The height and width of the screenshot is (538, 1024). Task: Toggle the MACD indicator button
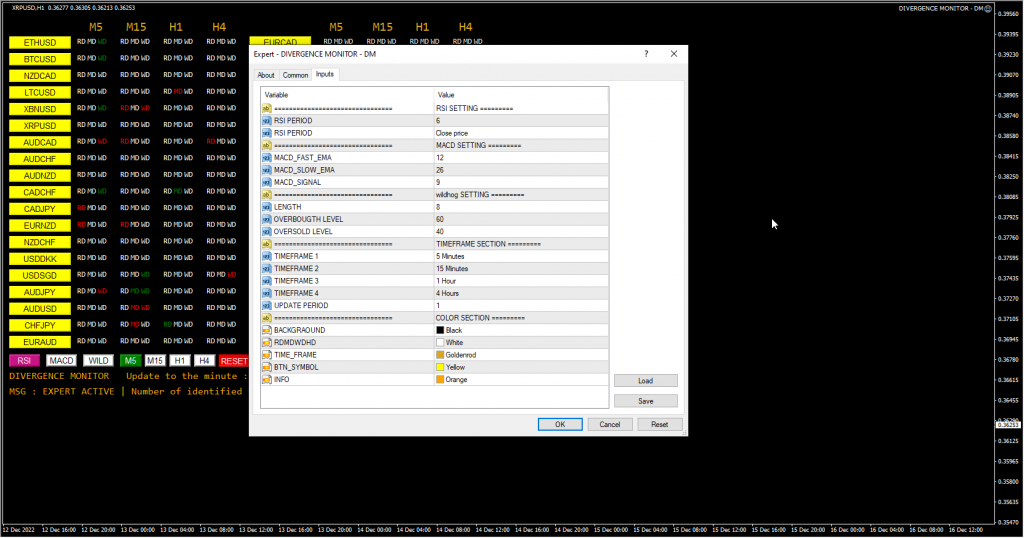click(x=62, y=360)
